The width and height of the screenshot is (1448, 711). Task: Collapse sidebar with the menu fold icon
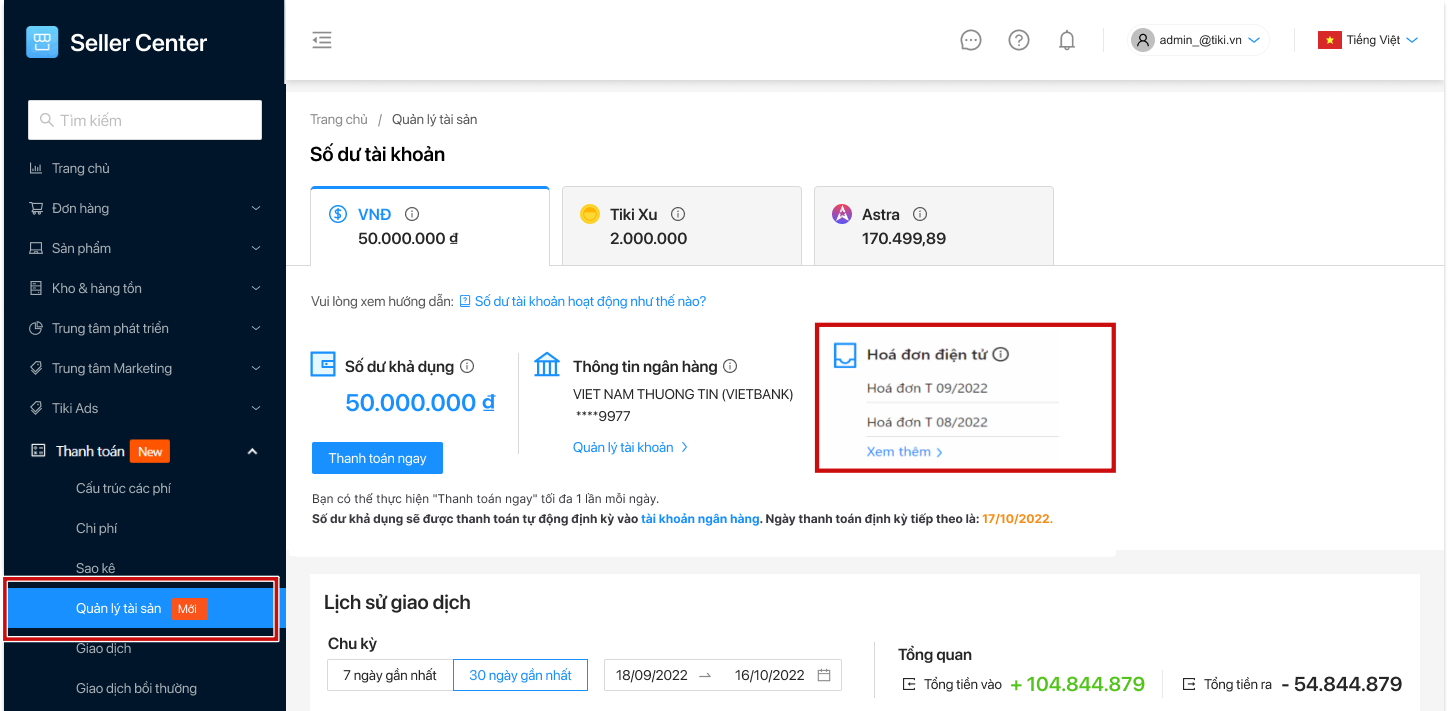tap(322, 40)
